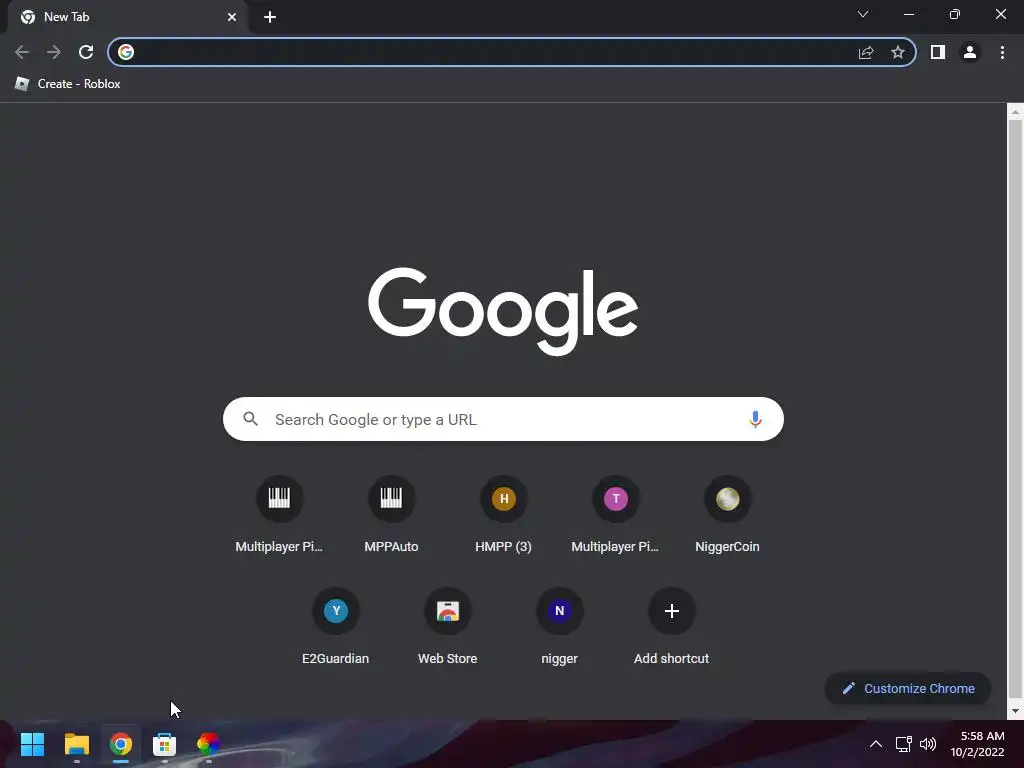Open the three-dot Chrome menu
Viewport: 1024px width, 768px height.
coord(1002,52)
